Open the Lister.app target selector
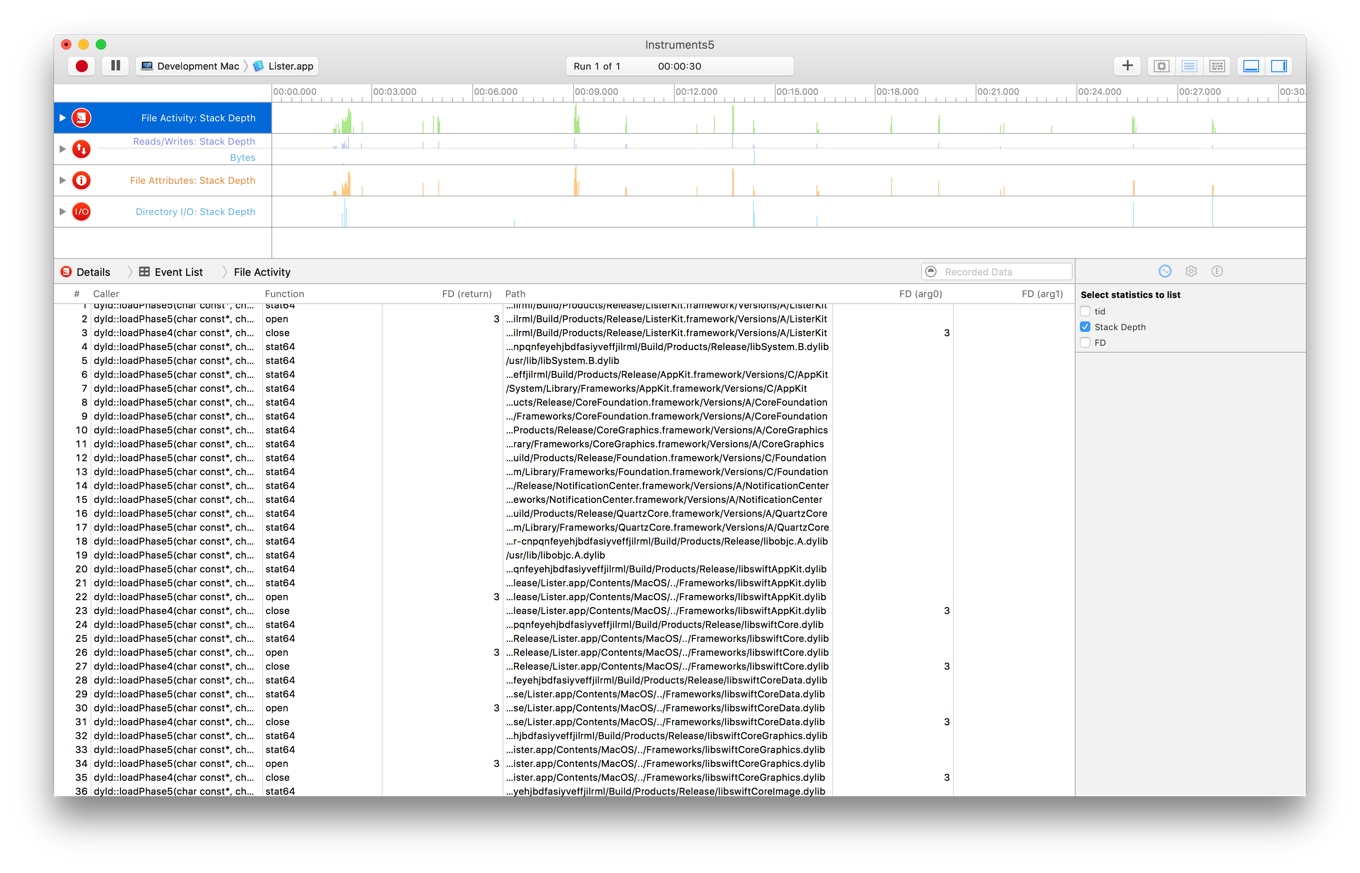 pos(285,65)
